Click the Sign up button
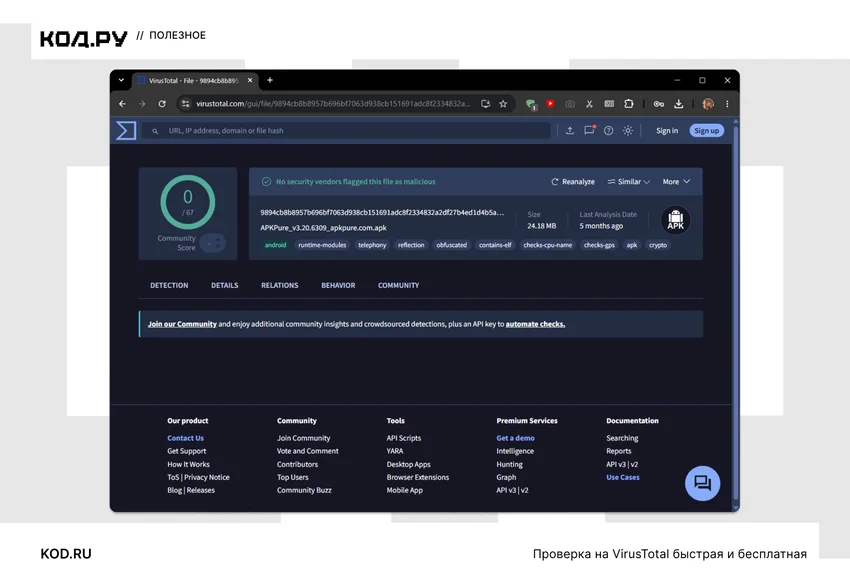 (x=706, y=131)
